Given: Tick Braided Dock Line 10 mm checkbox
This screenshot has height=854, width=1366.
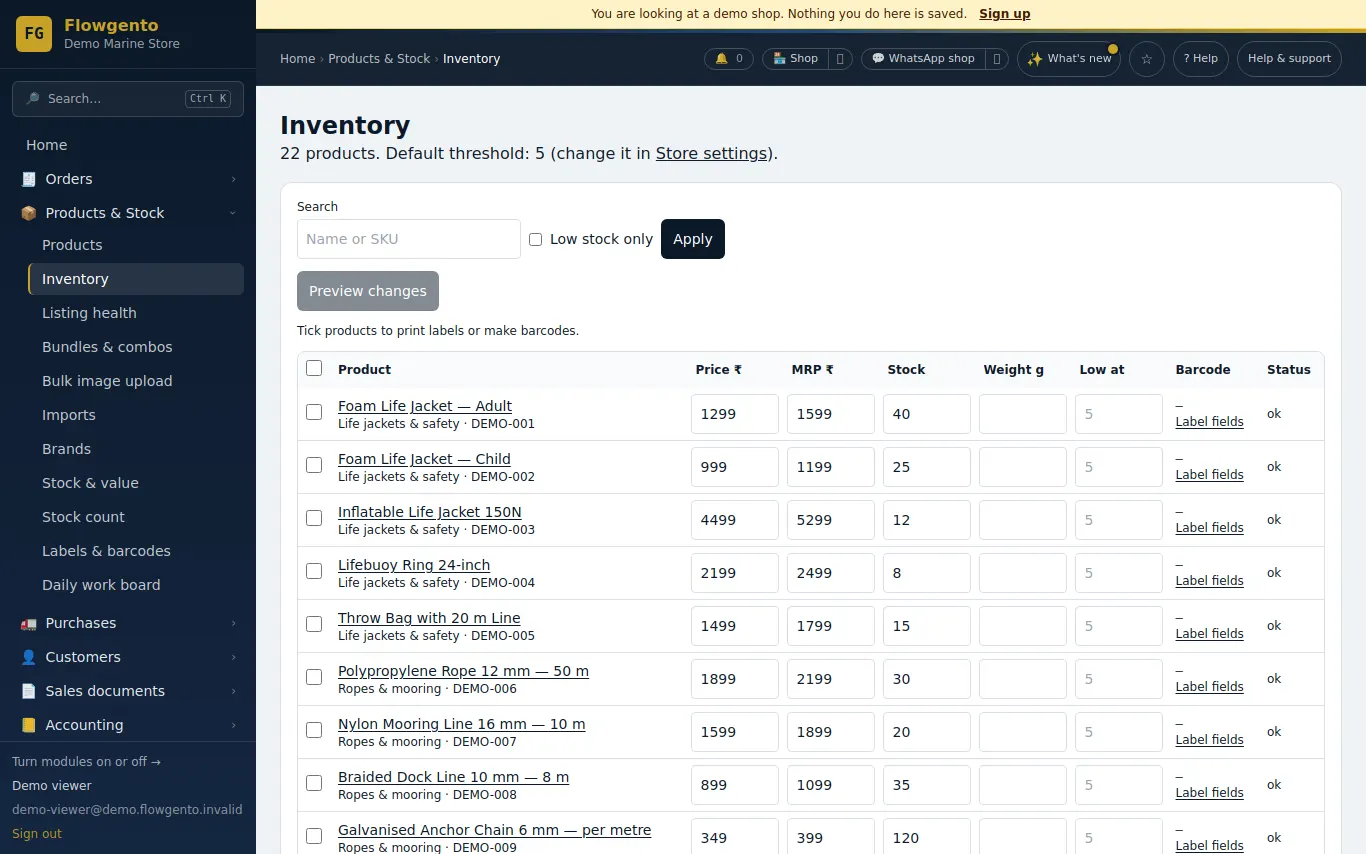Looking at the screenshot, I should point(314,783).
